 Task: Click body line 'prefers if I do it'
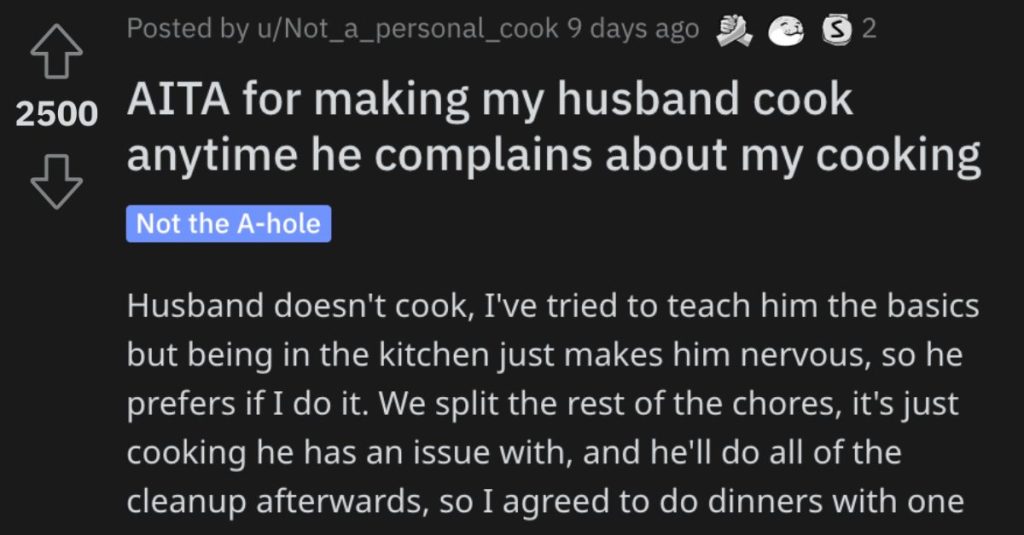pyautogui.click(x=543, y=404)
